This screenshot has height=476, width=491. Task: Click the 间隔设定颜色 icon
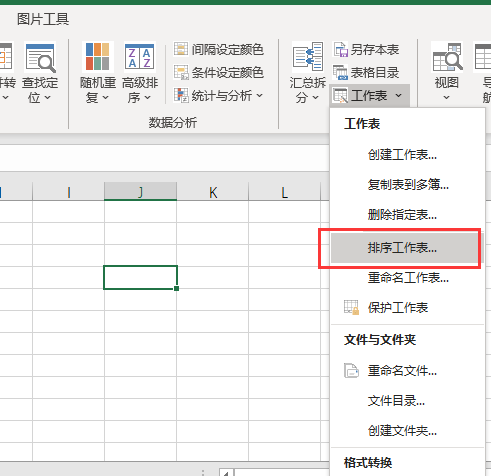point(181,49)
